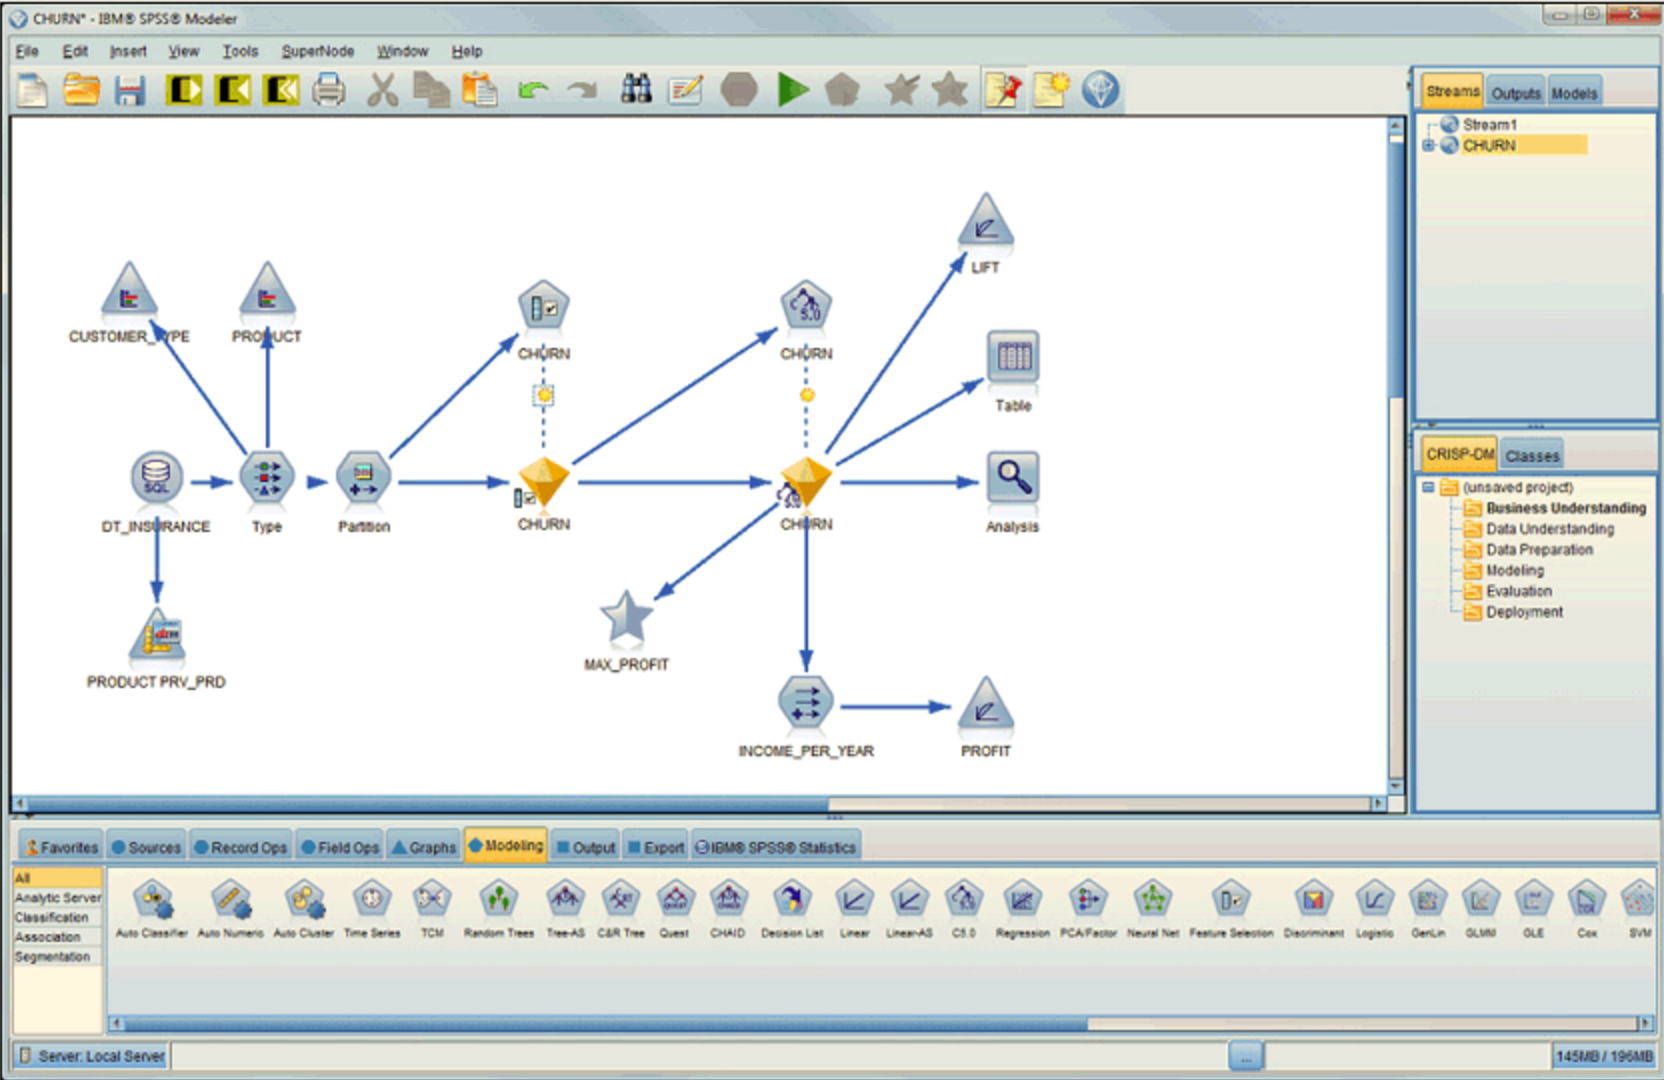The image size is (1664, 1080).
Task: Pick the Time Series palette node
Action: 372,909
